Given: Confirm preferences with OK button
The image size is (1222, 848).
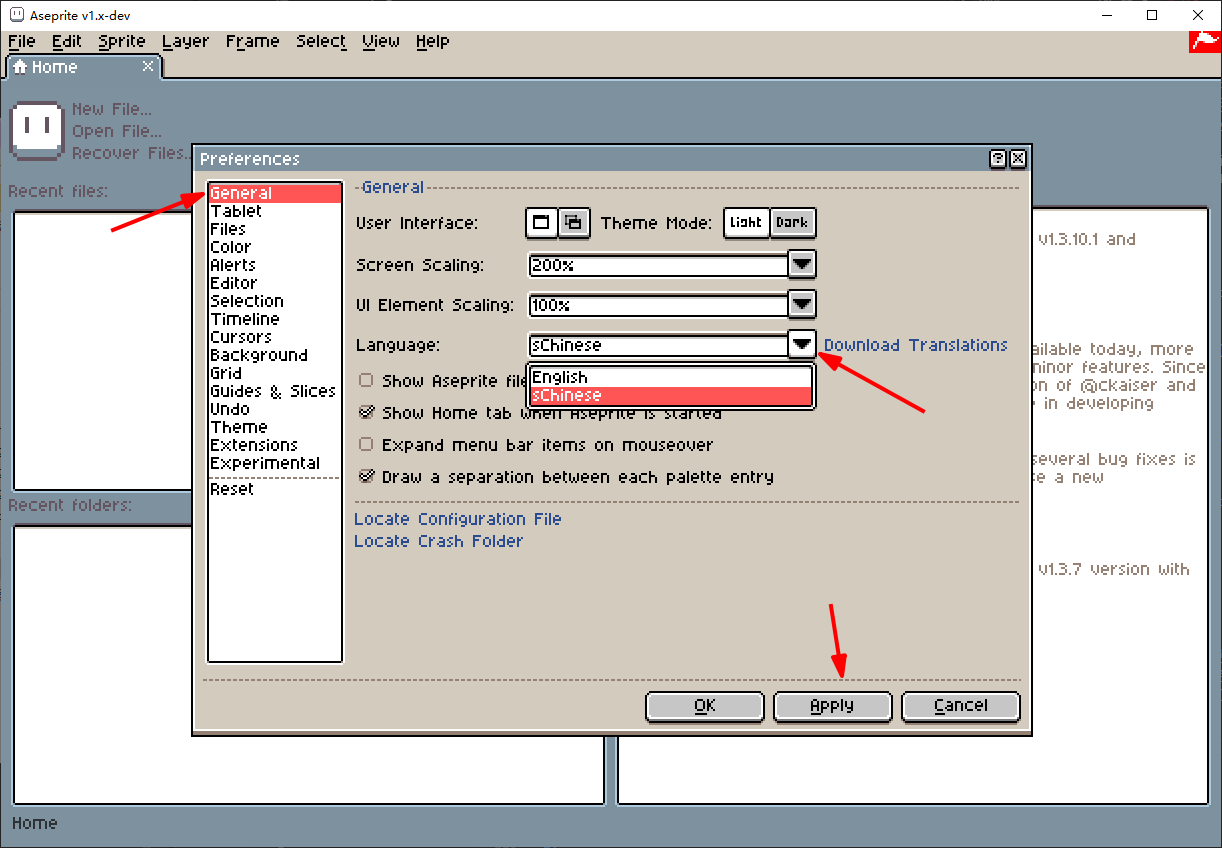Looking at the screenshot, I should click(705, 706).
